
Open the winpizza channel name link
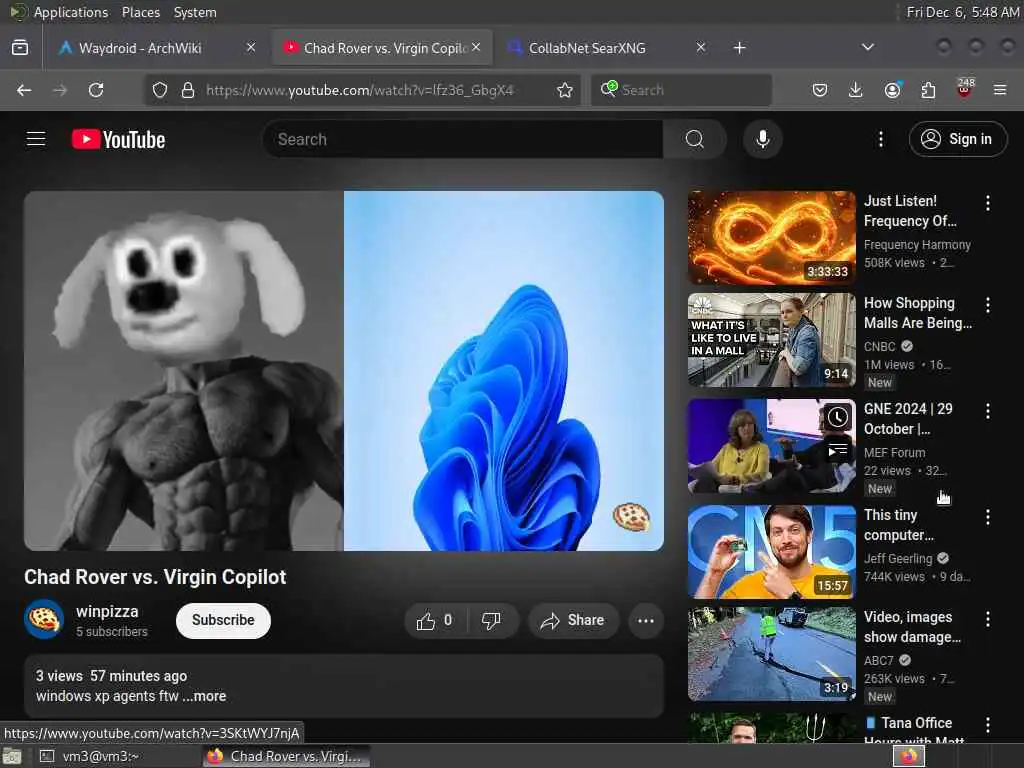[107, 612]
